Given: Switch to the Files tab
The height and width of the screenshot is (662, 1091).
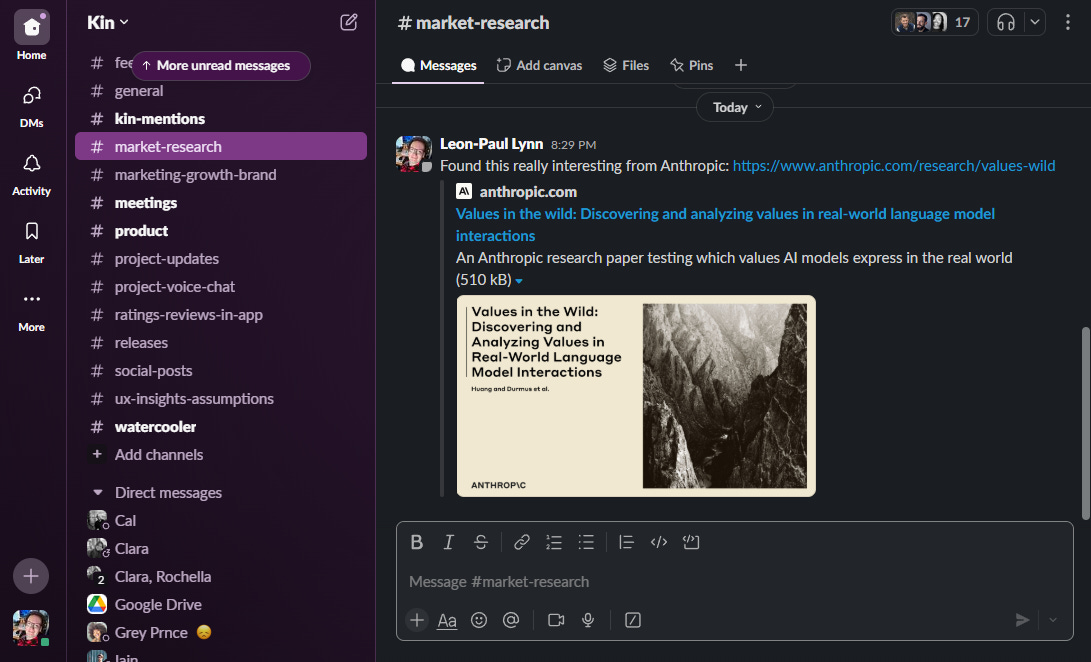Looking at the screenshot, I should (x=626, y=65).
